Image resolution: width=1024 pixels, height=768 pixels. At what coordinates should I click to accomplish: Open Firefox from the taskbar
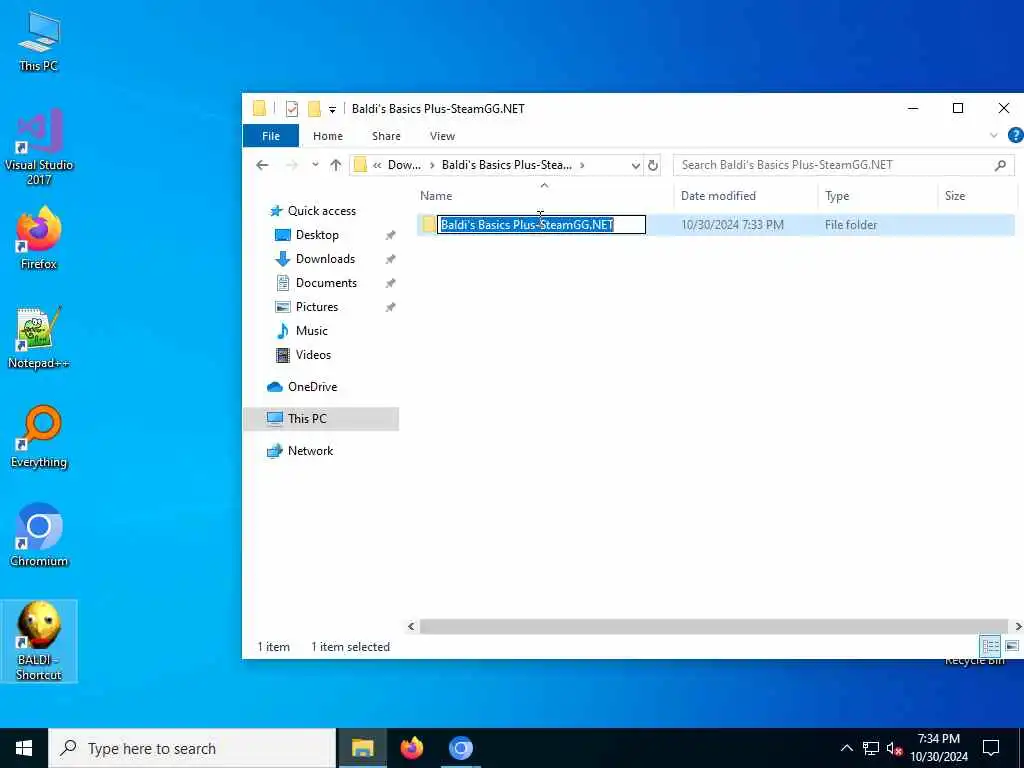[x=411, y=748]
